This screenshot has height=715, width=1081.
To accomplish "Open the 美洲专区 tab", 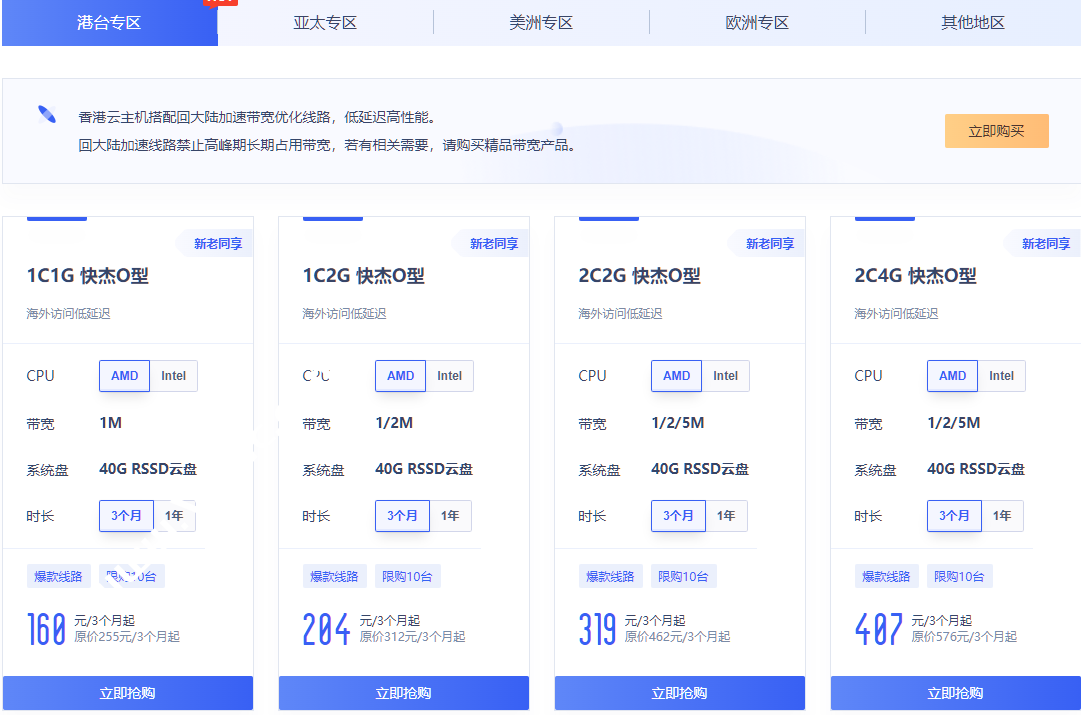I will coord(541,22).
